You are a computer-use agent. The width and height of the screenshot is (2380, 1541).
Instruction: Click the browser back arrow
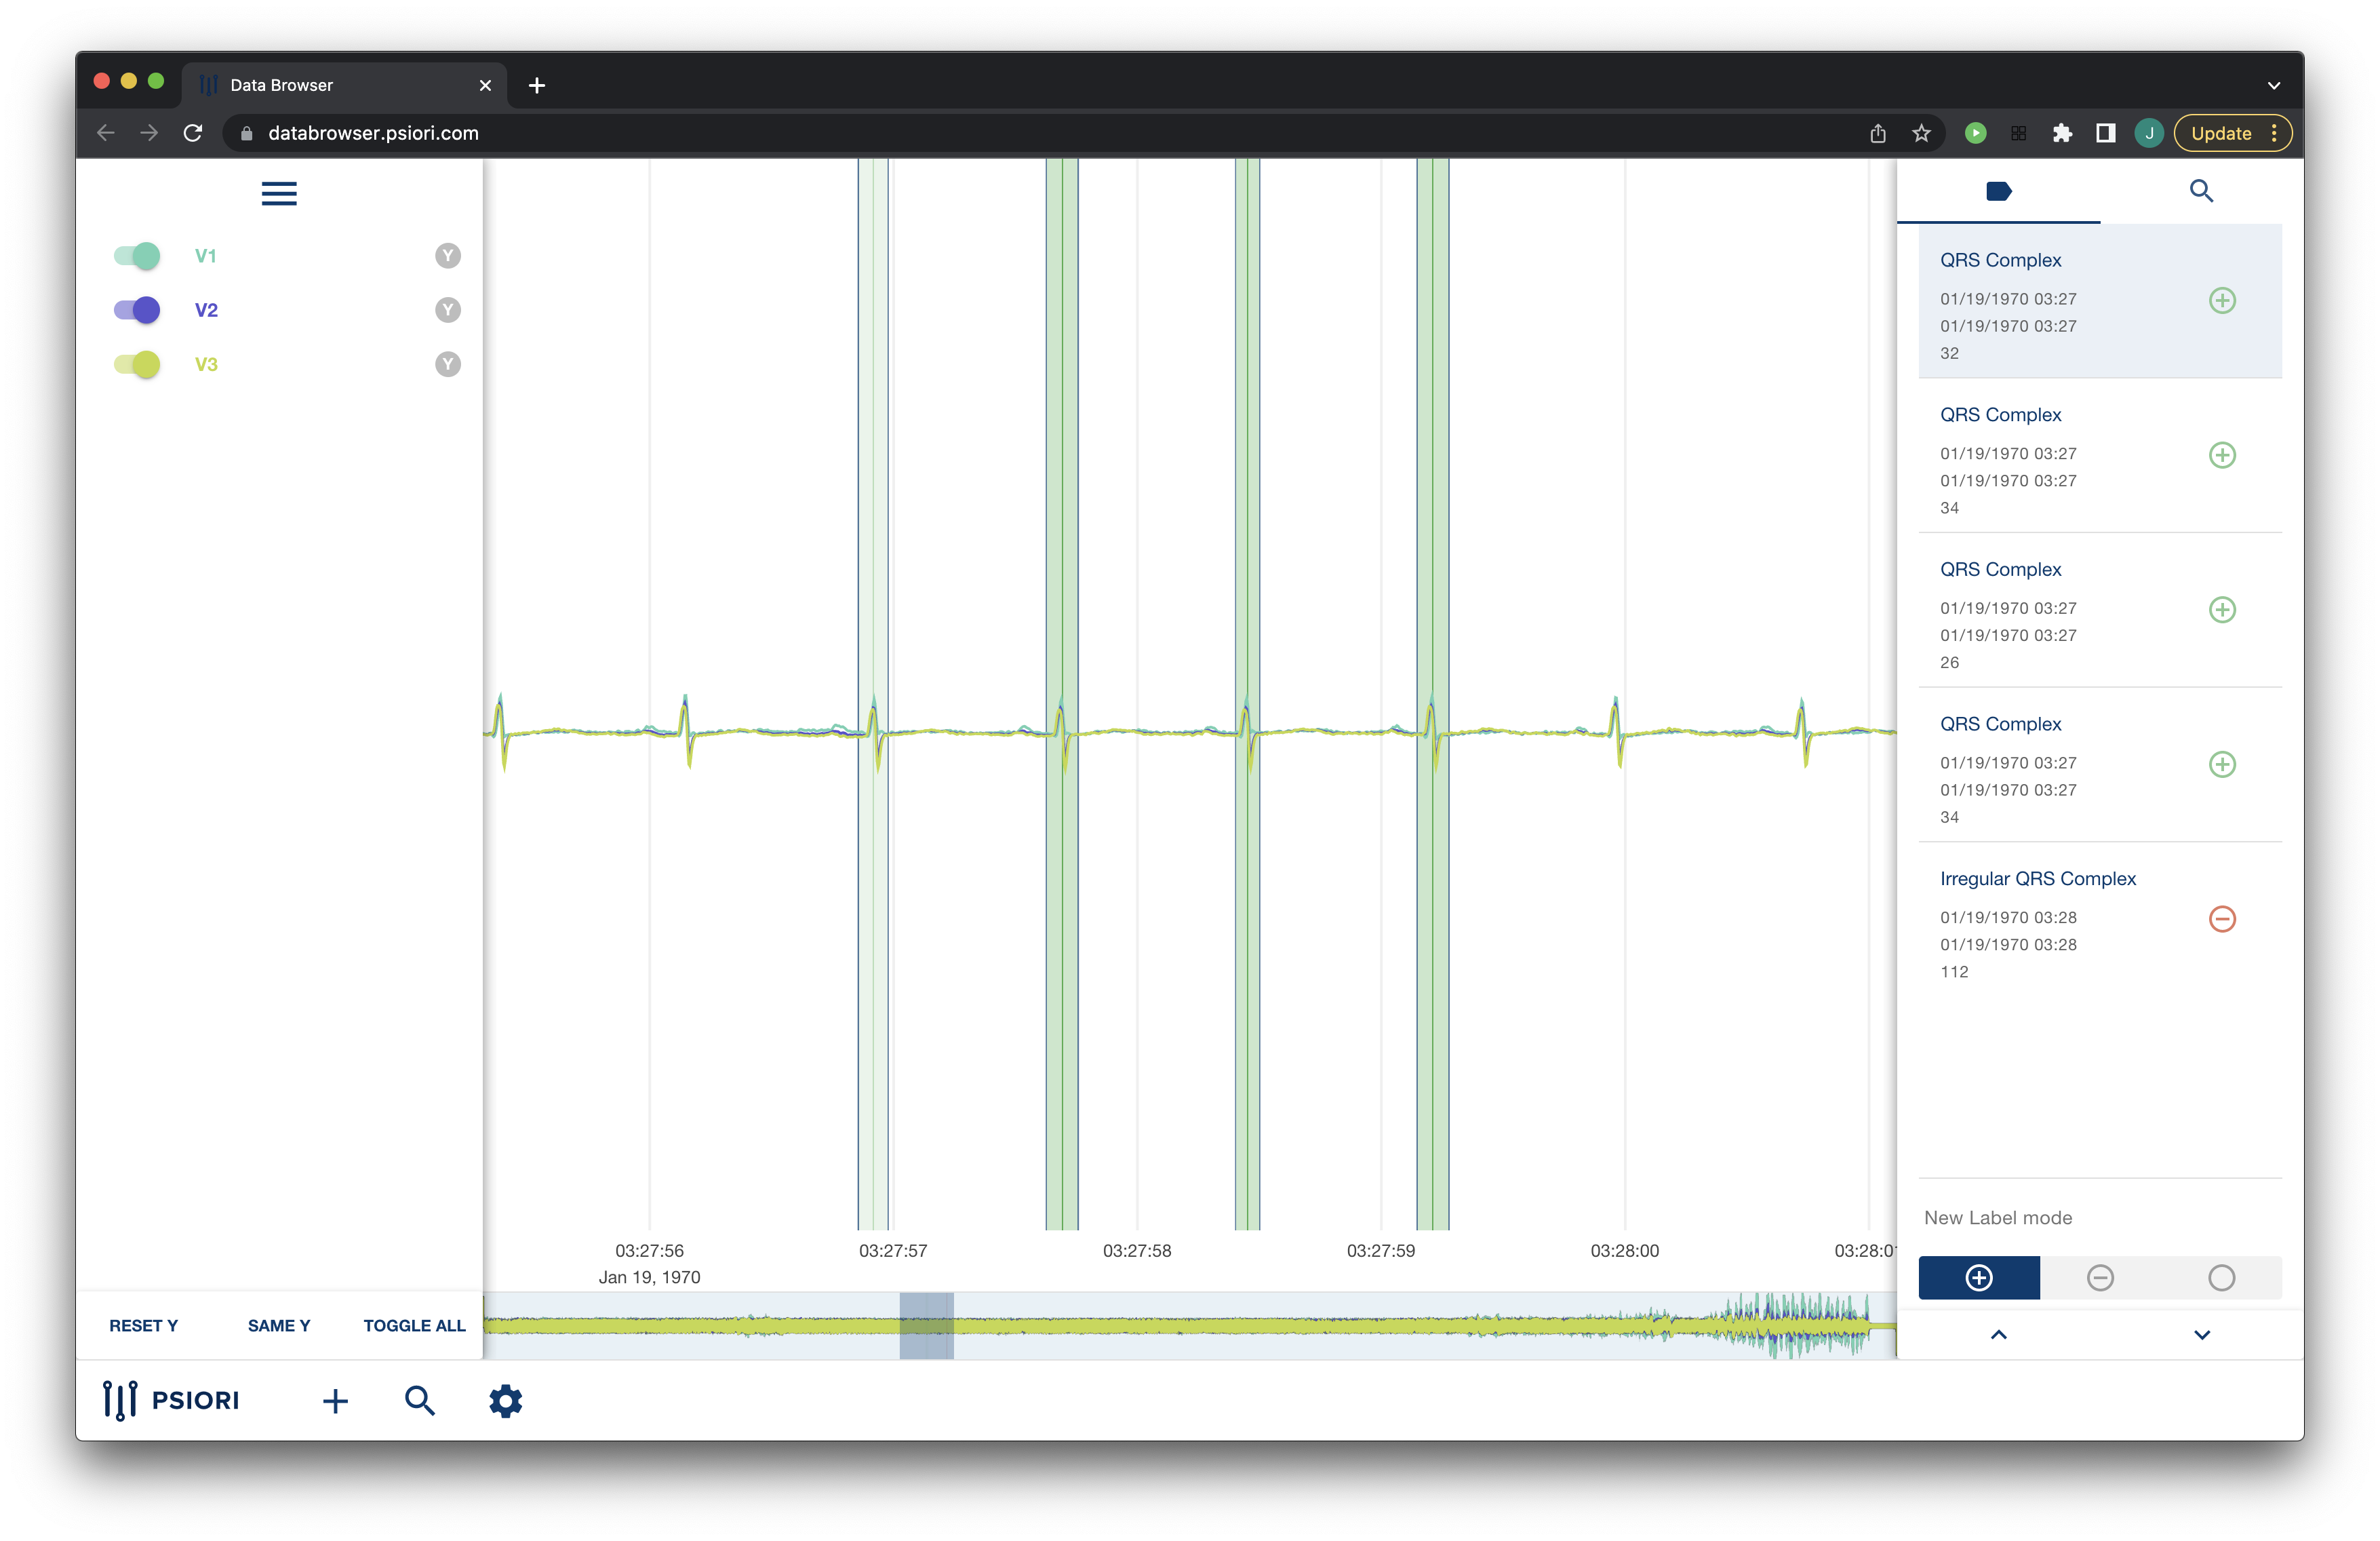[106, 133]
